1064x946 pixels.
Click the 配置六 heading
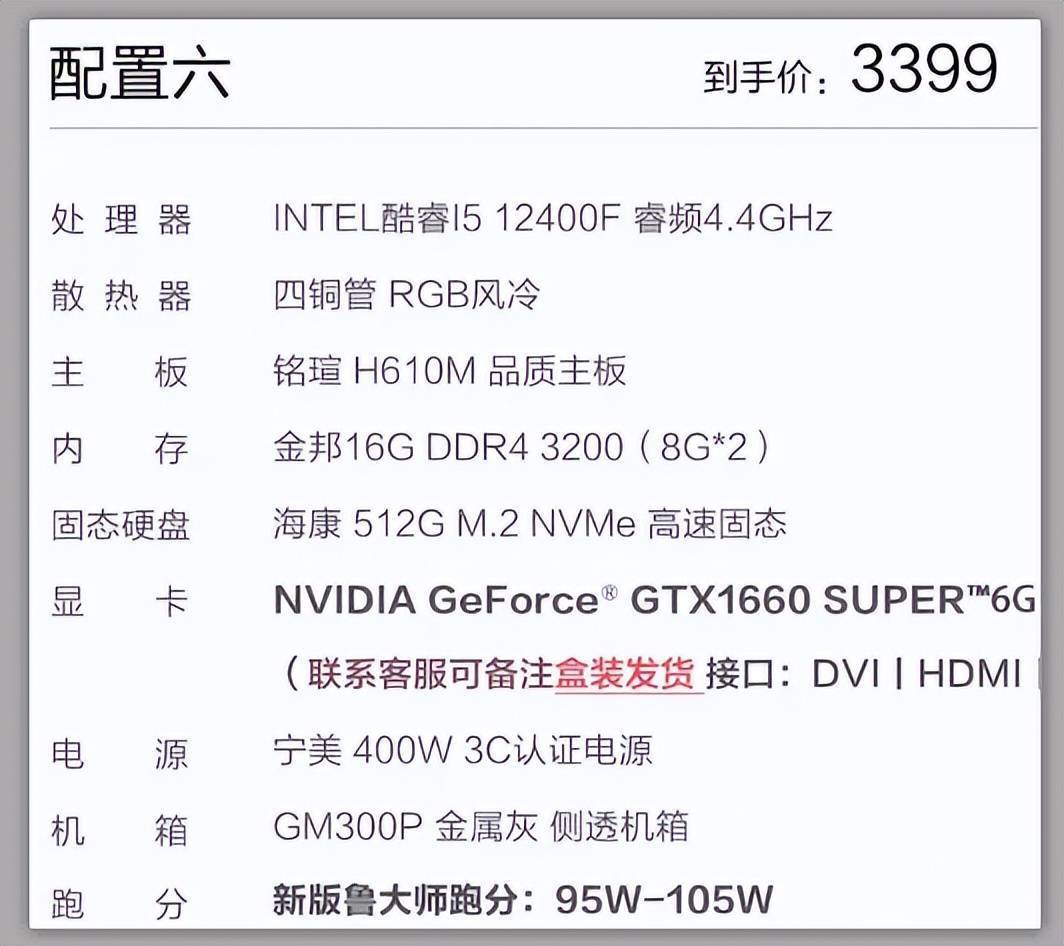(140, 73)
